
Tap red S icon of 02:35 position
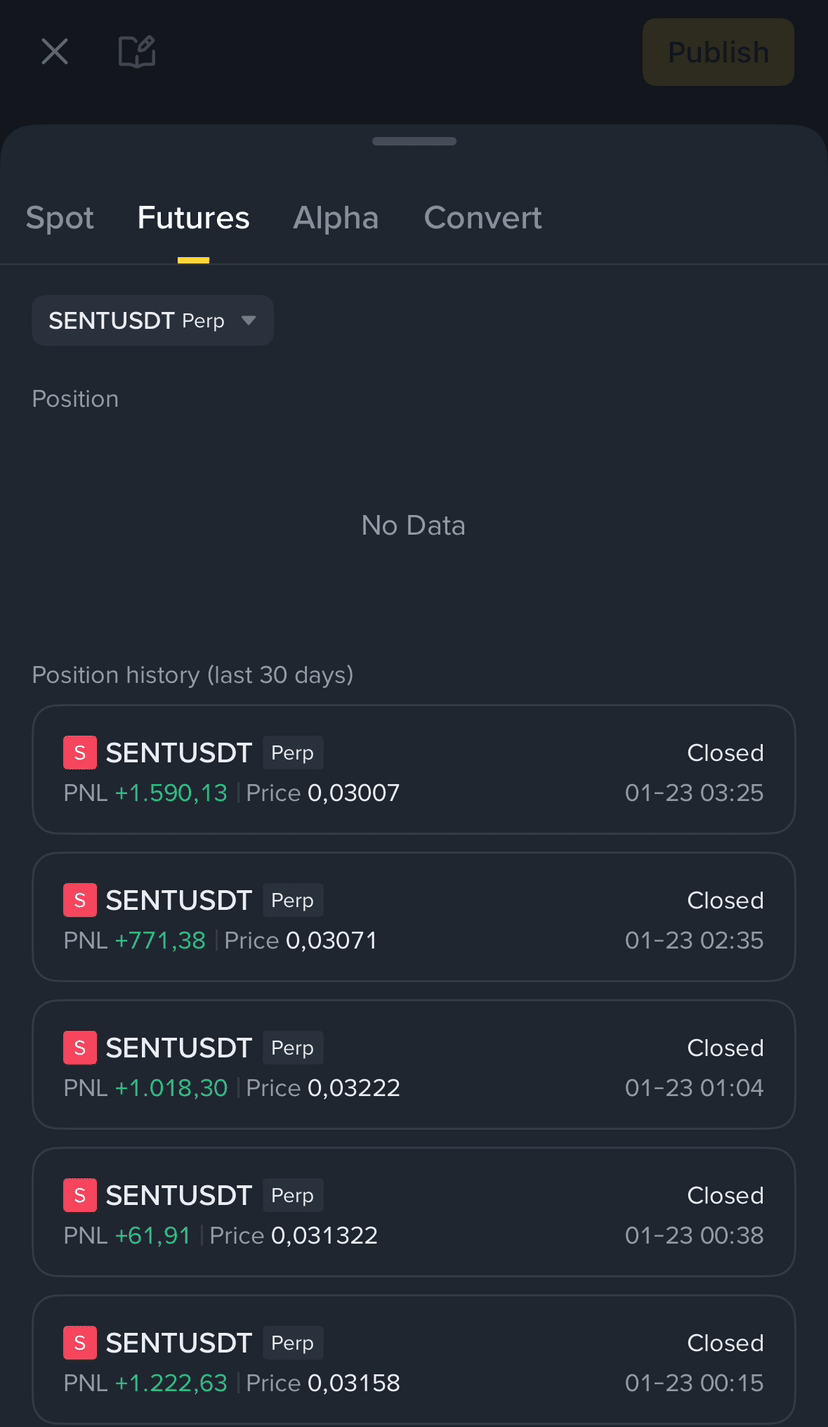80,900
